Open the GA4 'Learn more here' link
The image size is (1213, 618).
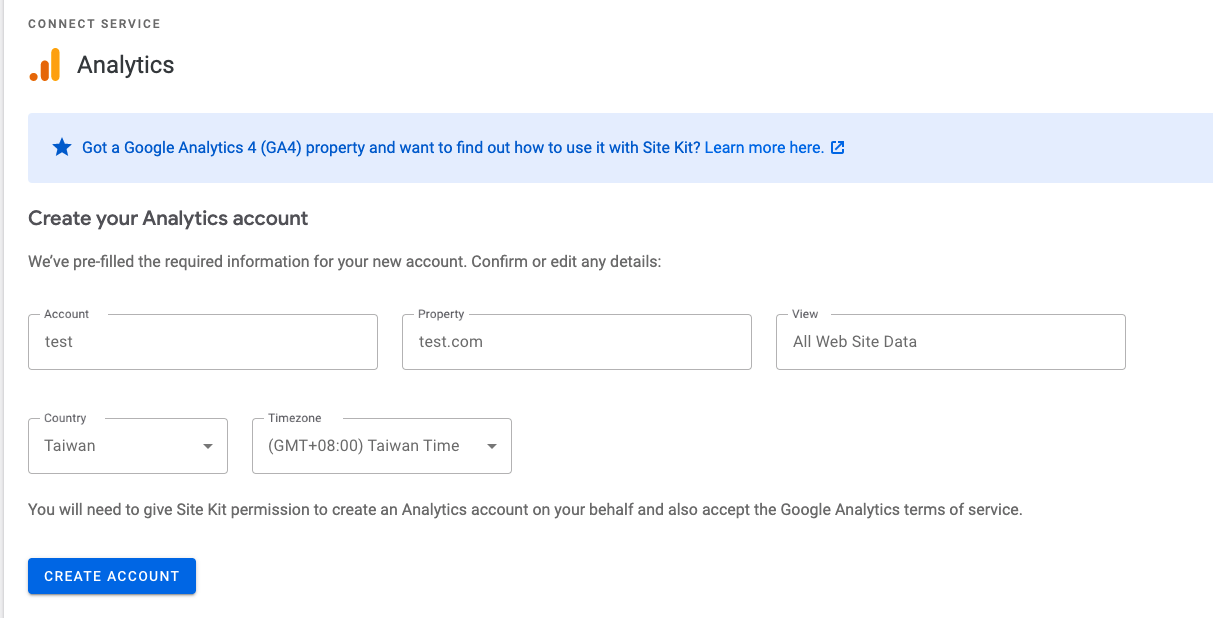point(764,148)
